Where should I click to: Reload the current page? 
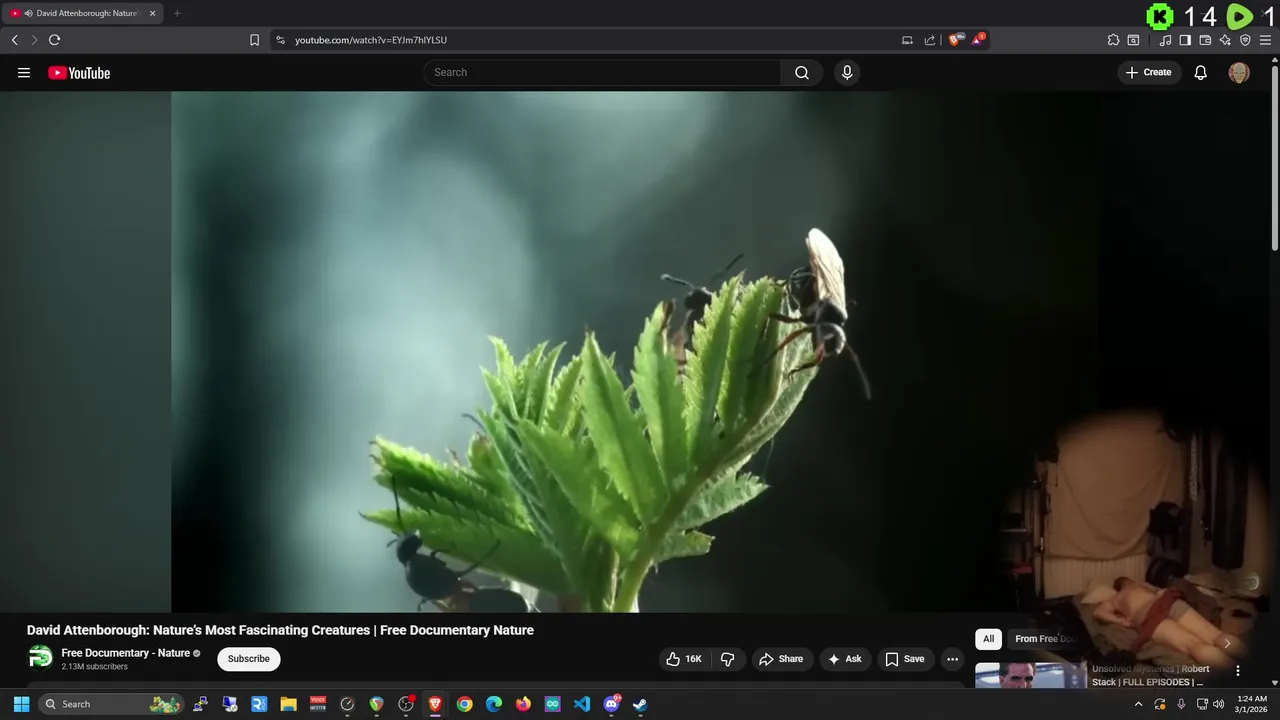pyautogui.click(x=54, y=40)
